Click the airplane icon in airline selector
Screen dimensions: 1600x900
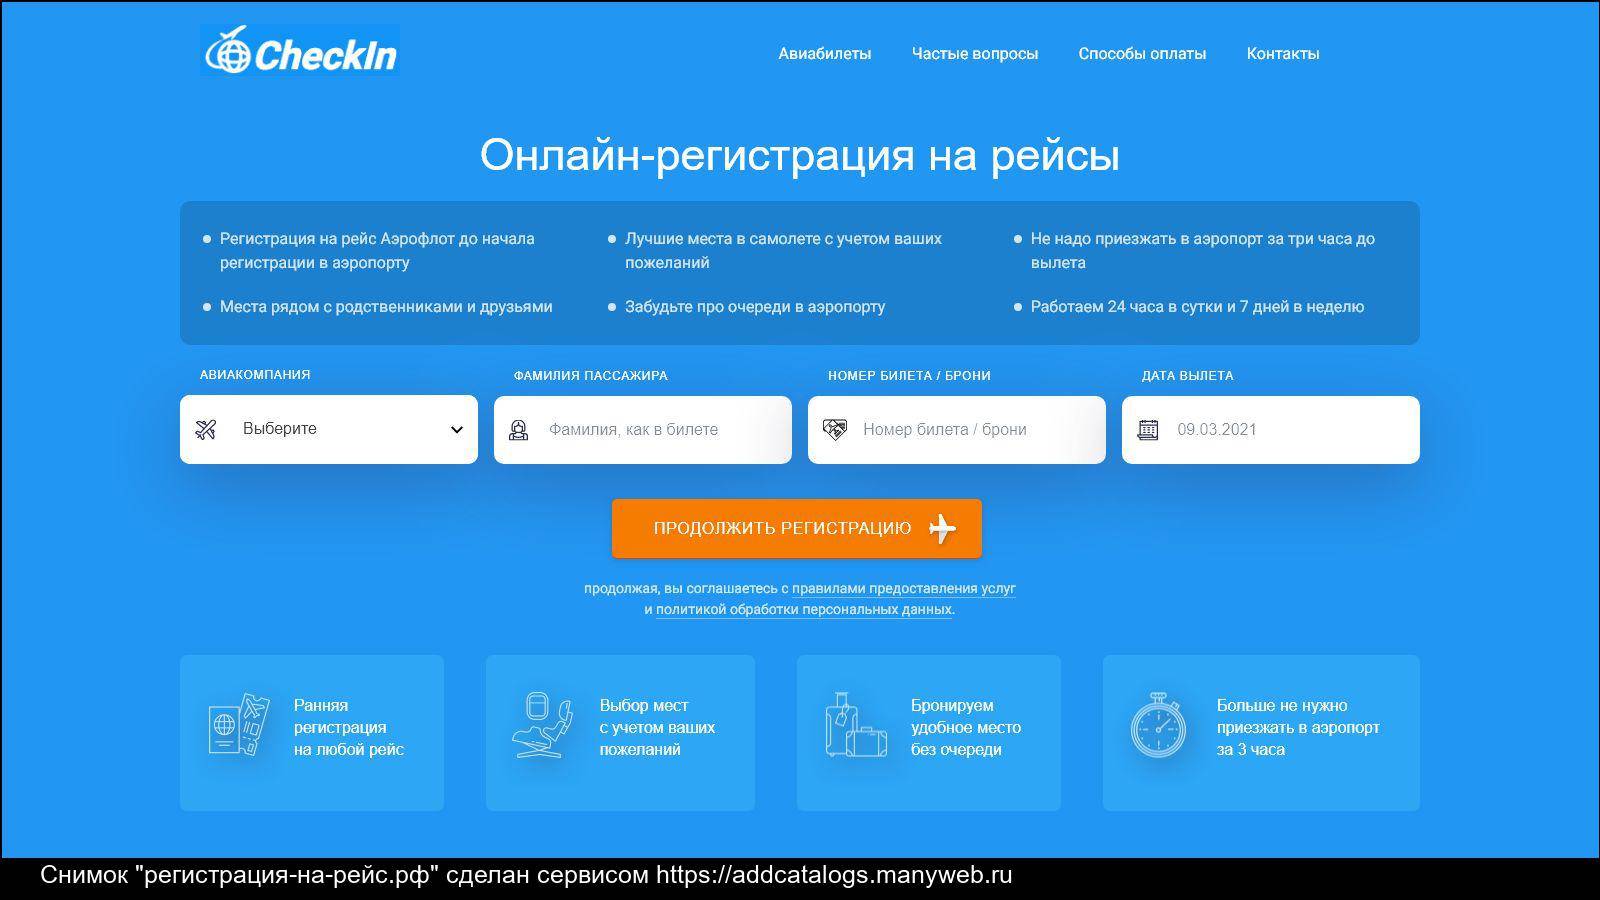[206, 429]
